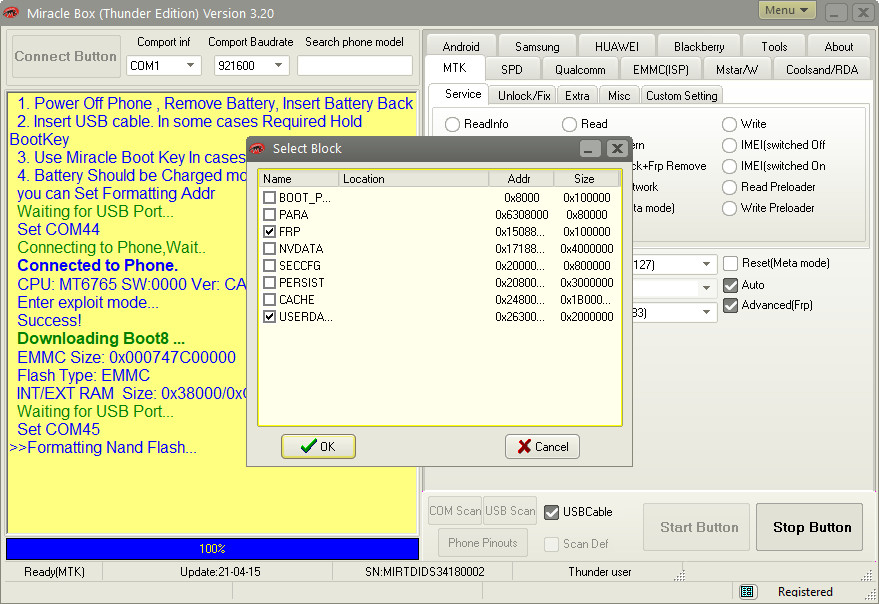The height and width of the screenshot is (604, 879).
Task: Click the Select Block dialog logo icon
Action: coord(257,149)
